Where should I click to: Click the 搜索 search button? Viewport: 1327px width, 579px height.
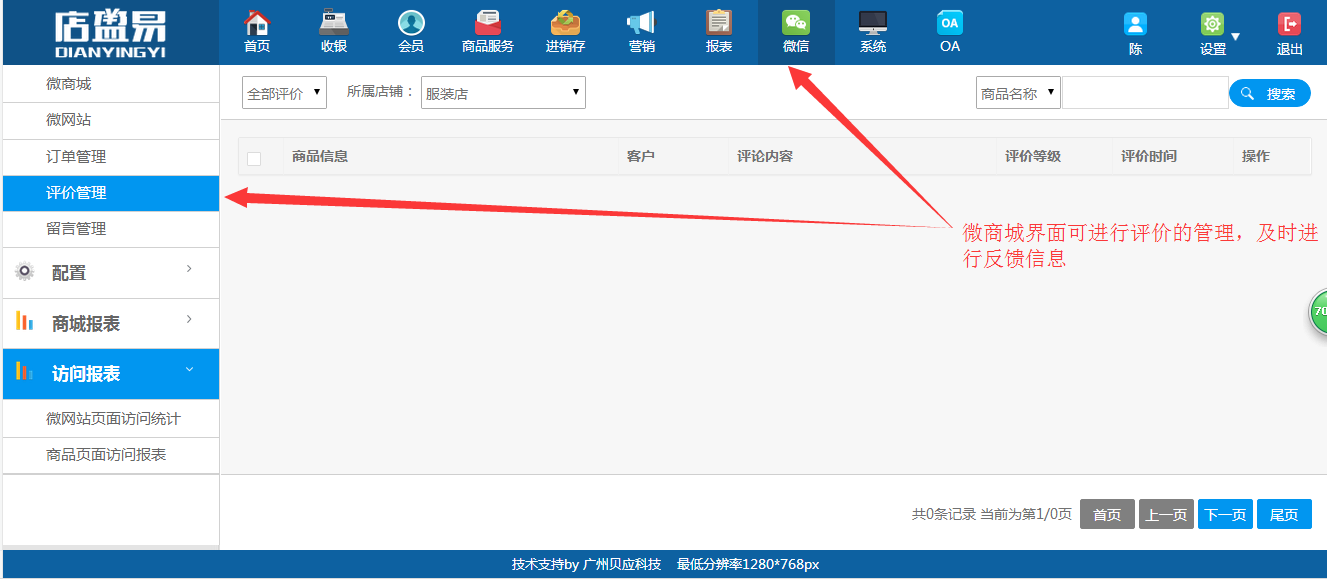[1269, 93]
